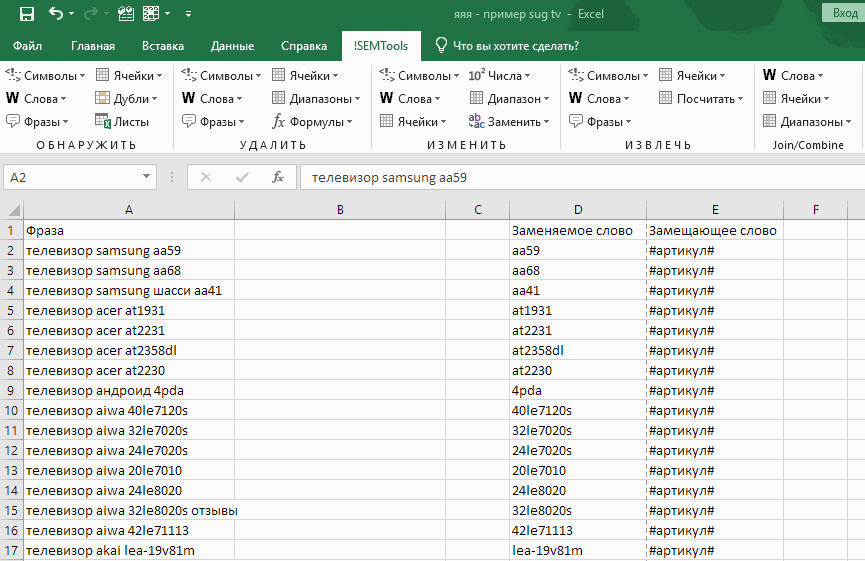This screenshot has width=865, height=561.
Task: Open the Справка tab
Action: click(x=304, y=46)
